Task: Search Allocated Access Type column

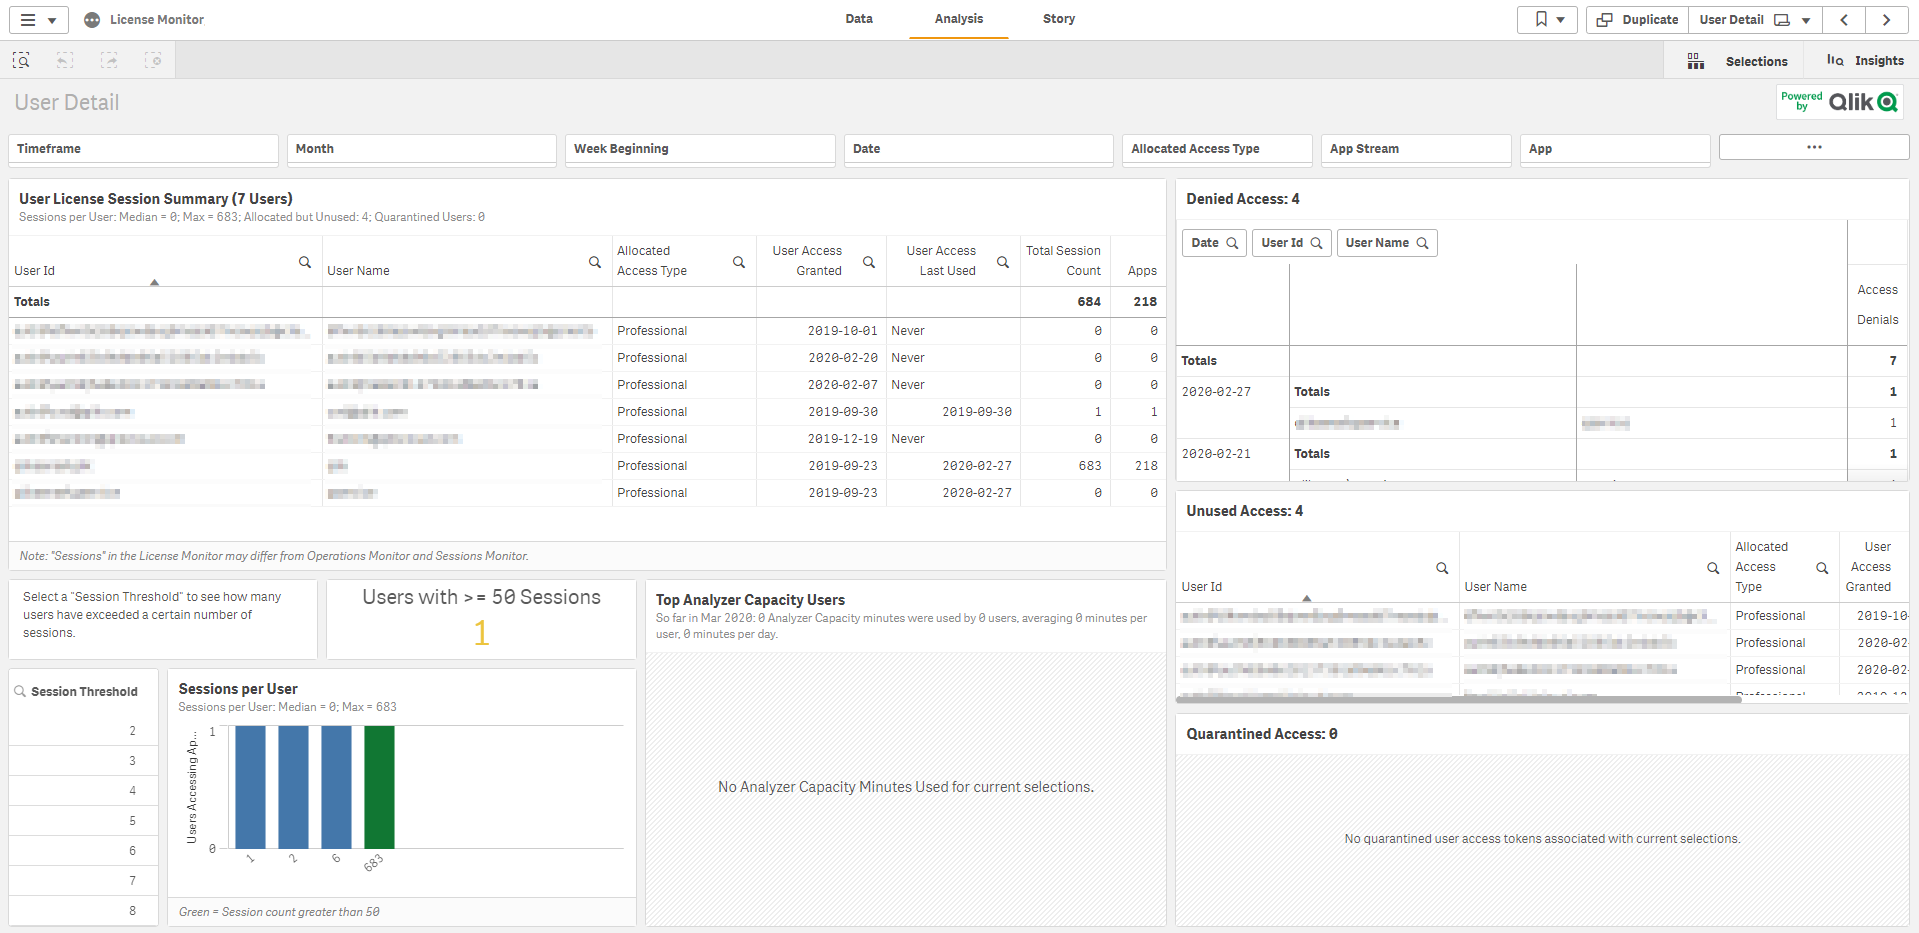Action: tap(739, 262)
